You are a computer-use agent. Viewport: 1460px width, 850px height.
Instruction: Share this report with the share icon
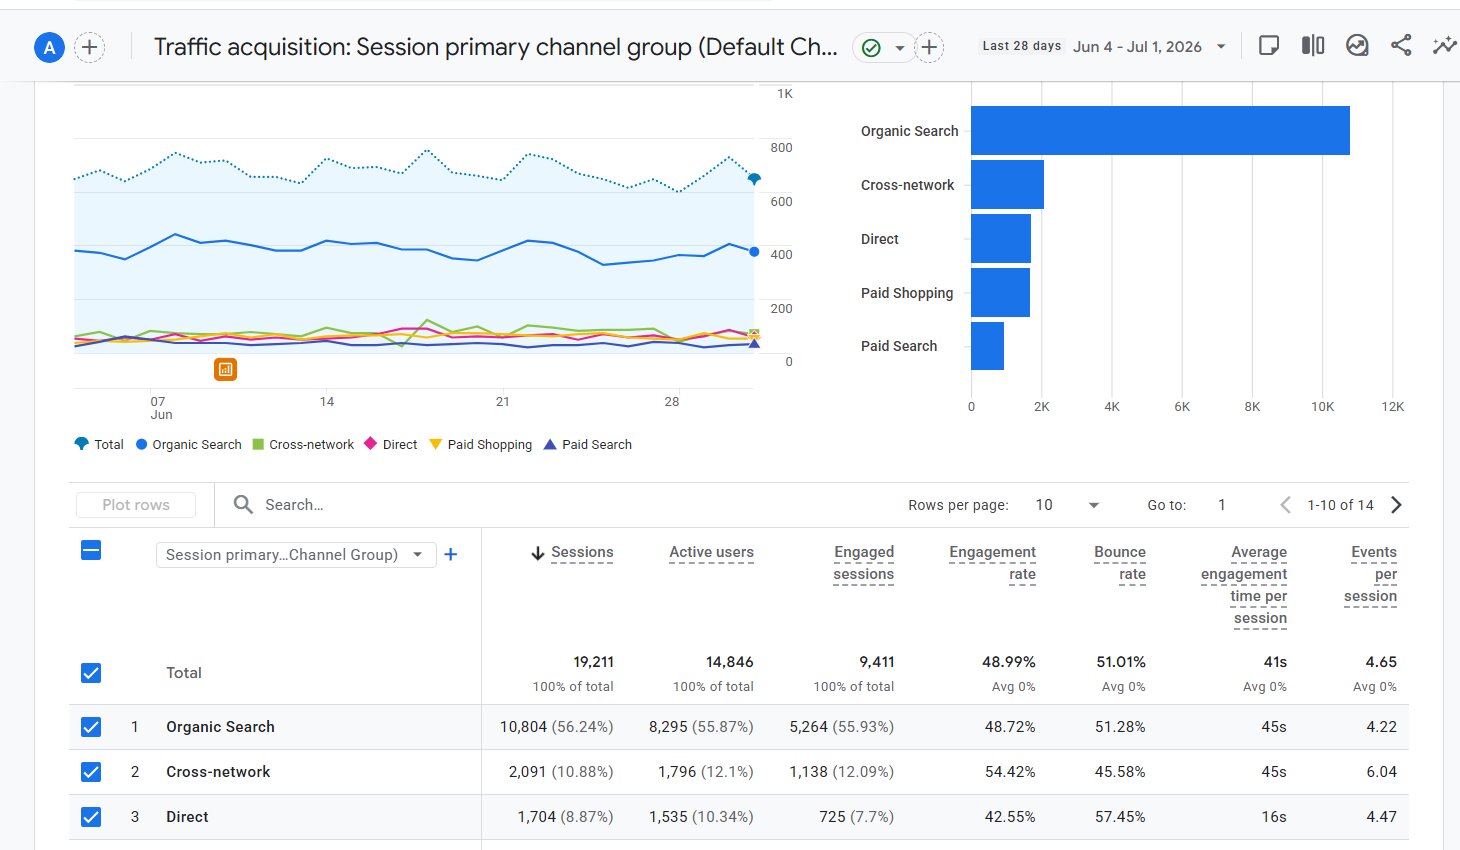(1401, 46)
